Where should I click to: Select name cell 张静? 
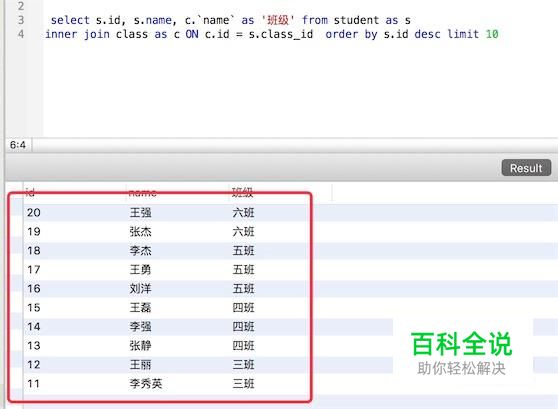coord(141,345)
